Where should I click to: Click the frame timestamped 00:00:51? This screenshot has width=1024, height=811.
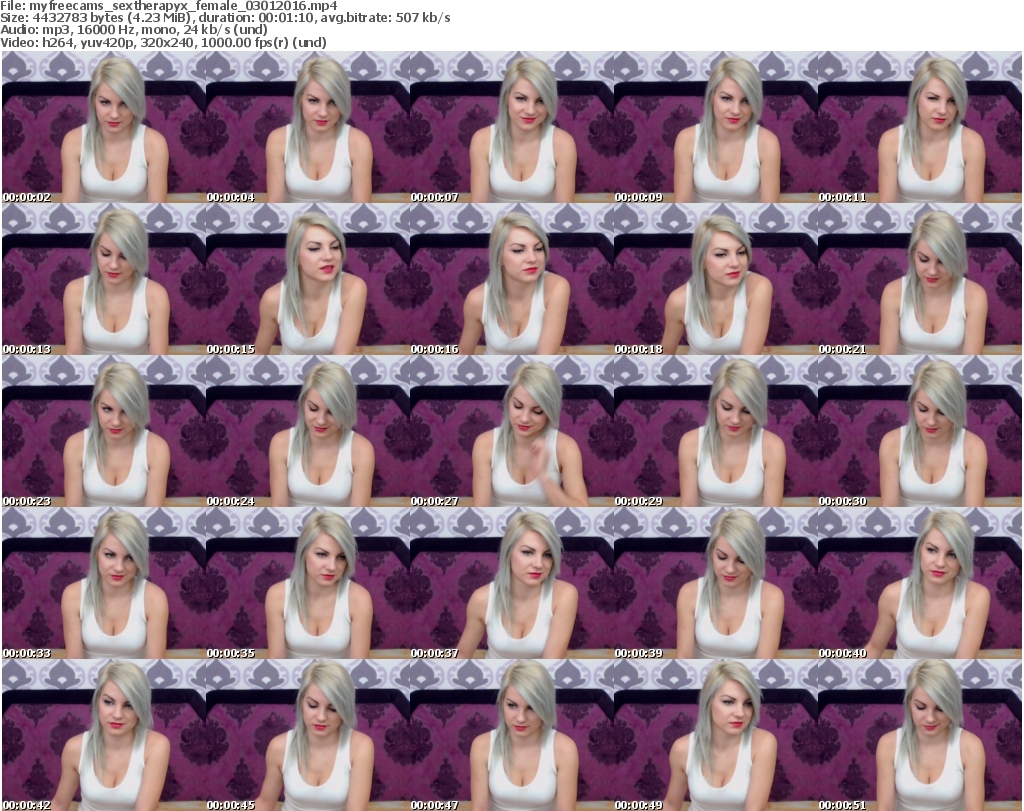(920, 735)
